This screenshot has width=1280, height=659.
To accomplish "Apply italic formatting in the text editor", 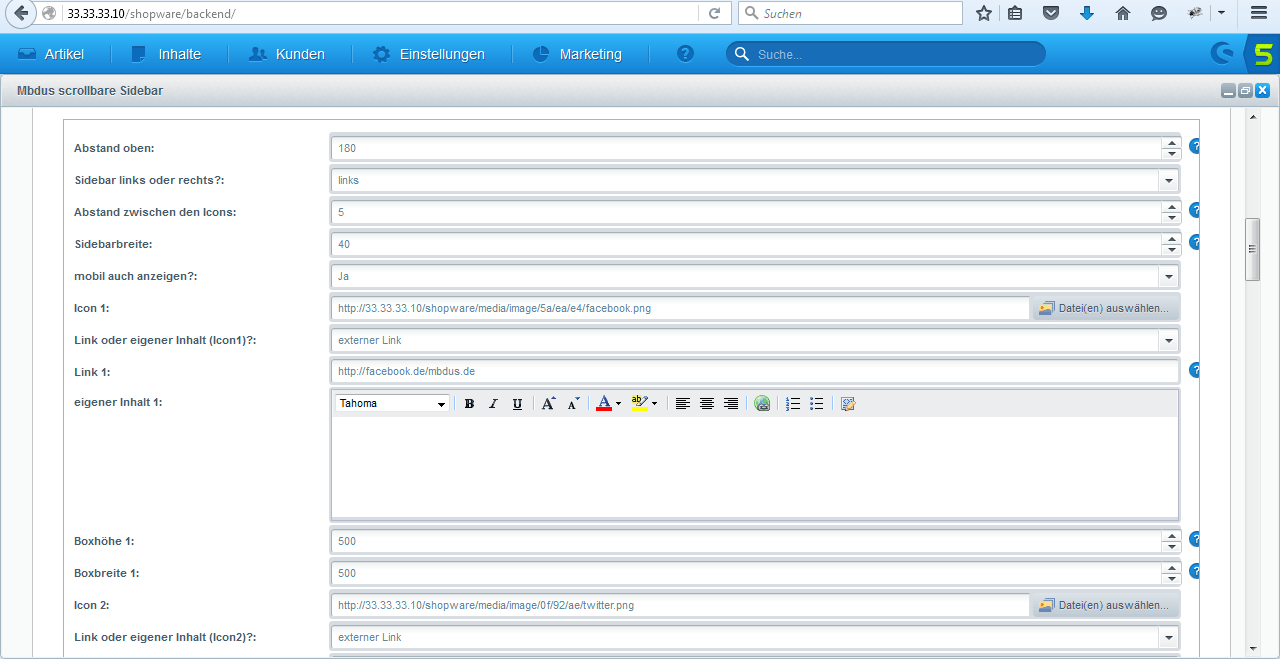I will [493, 403].
